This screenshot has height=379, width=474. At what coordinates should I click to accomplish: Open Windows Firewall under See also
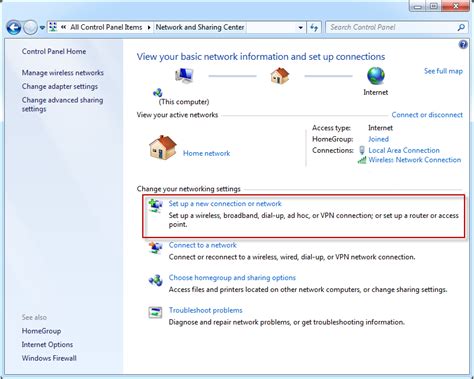point(49,358)
